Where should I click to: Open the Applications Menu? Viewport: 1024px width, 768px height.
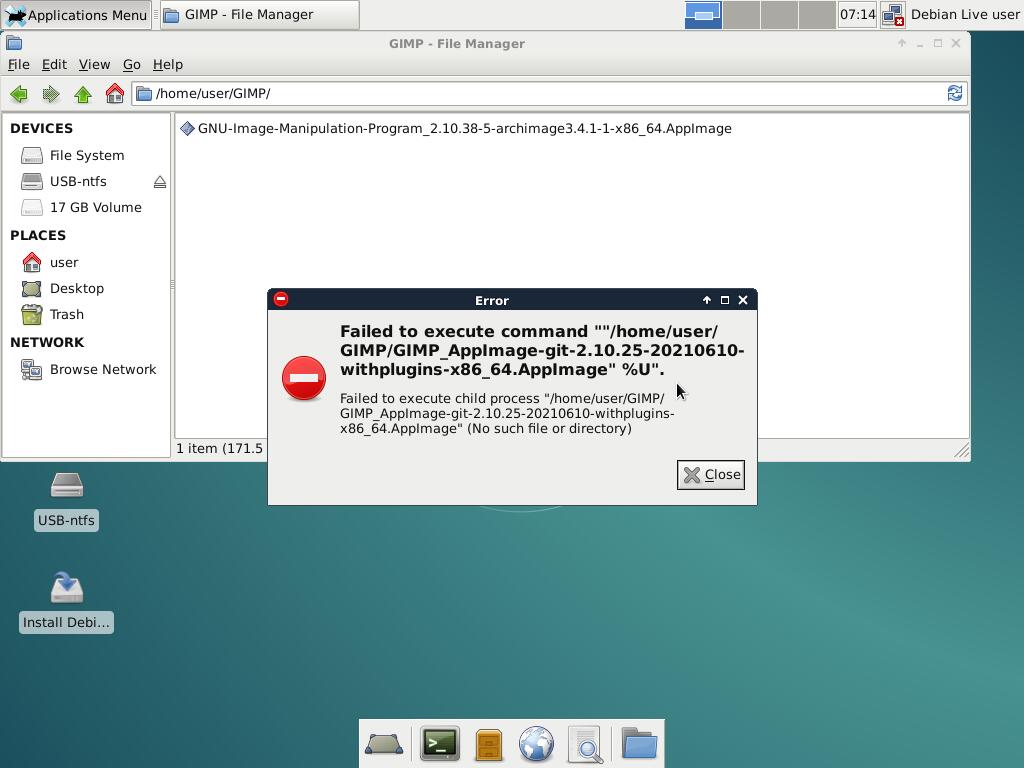pos(76,14)
